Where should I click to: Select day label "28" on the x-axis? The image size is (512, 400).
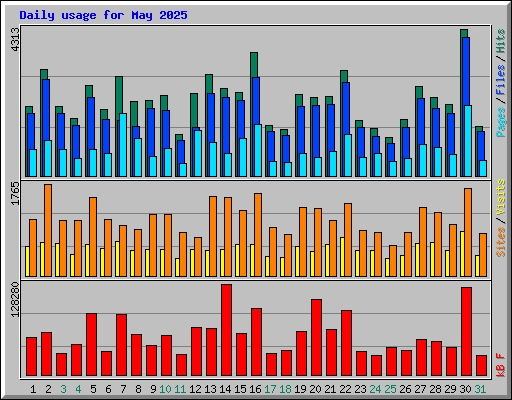[435, 389]
